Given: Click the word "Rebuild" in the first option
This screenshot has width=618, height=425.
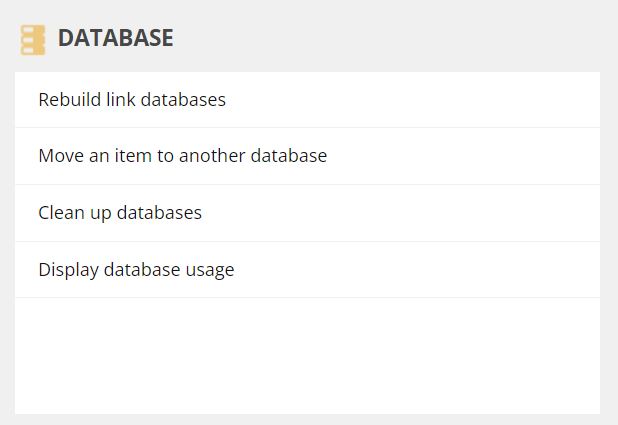Looking at the screenshot, I should [70, 99].
